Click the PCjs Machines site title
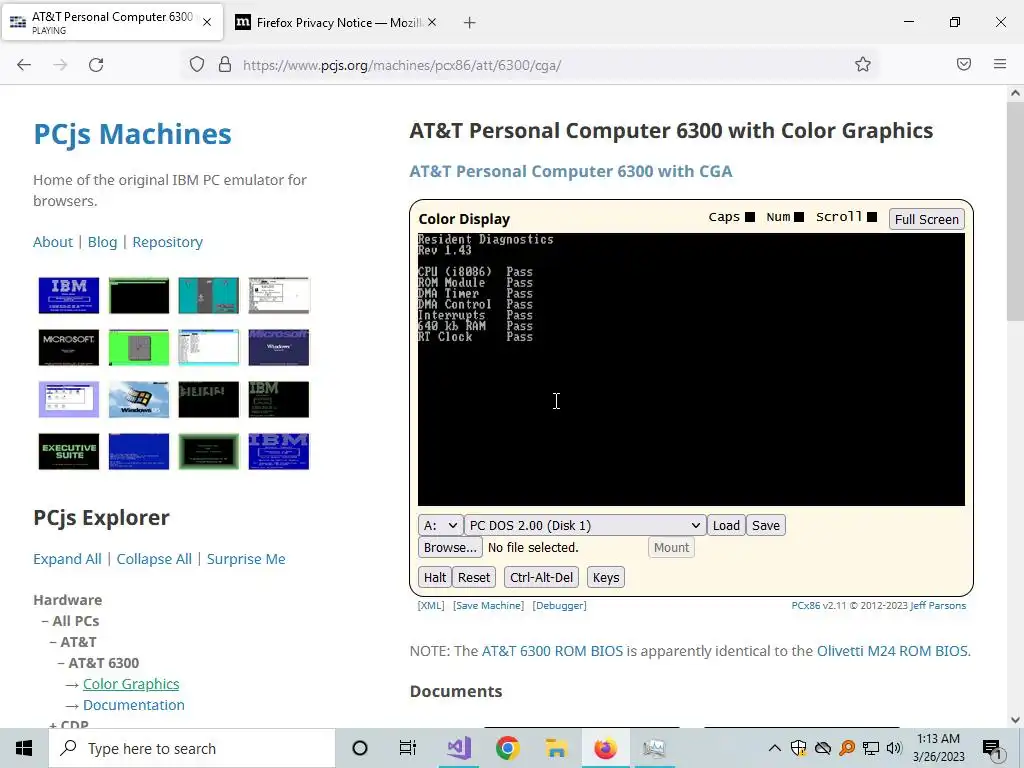The width and height of the screenshot is (1024, 768). 133,134
